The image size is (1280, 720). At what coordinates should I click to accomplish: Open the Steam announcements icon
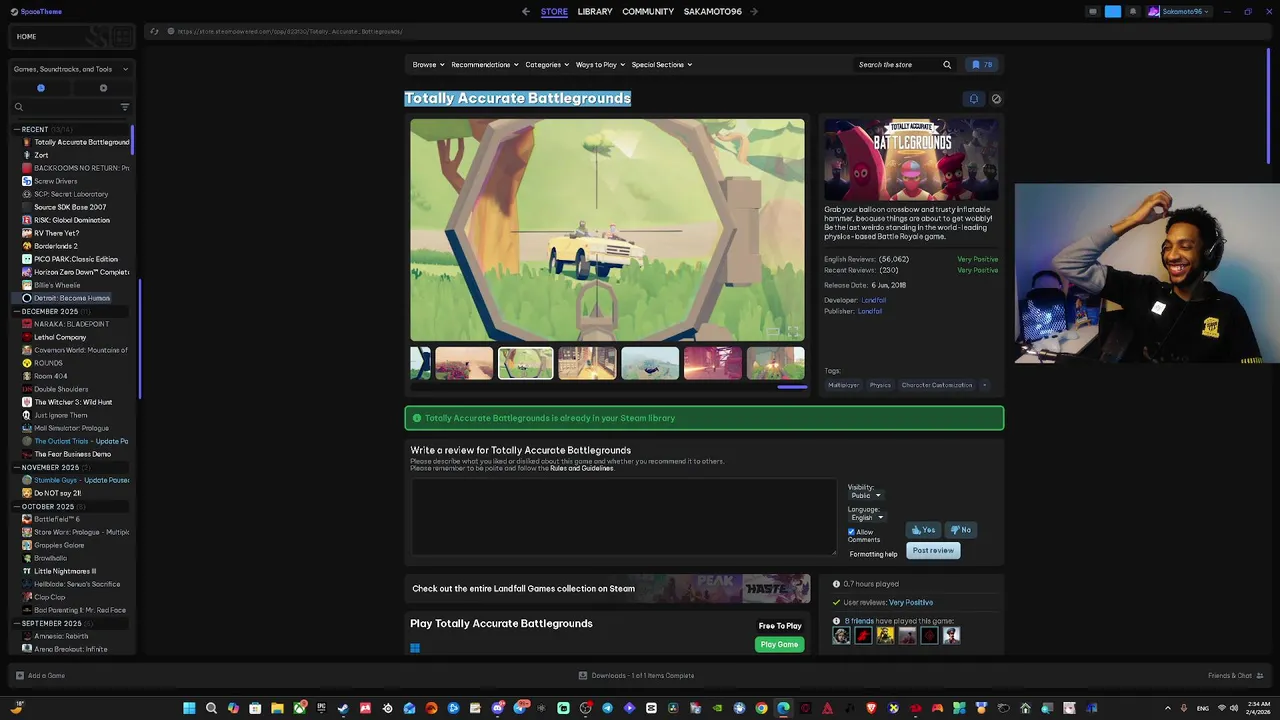point(1093,12)
